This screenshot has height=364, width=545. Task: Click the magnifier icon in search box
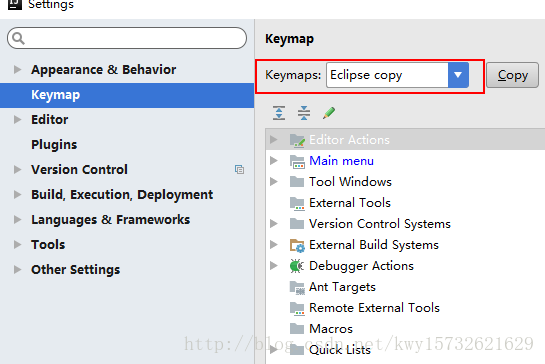click(18, 38)
